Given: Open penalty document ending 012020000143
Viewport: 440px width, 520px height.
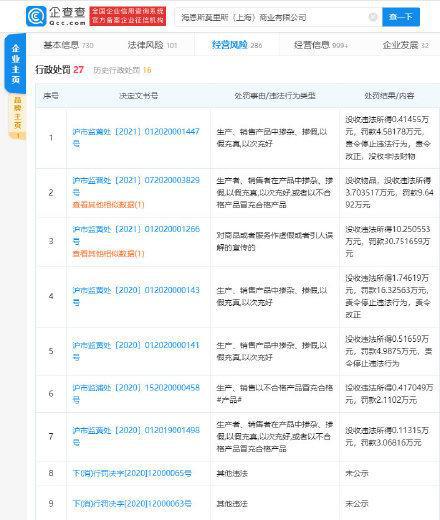Looking at the screenshot, I should (x=136, y=296).
